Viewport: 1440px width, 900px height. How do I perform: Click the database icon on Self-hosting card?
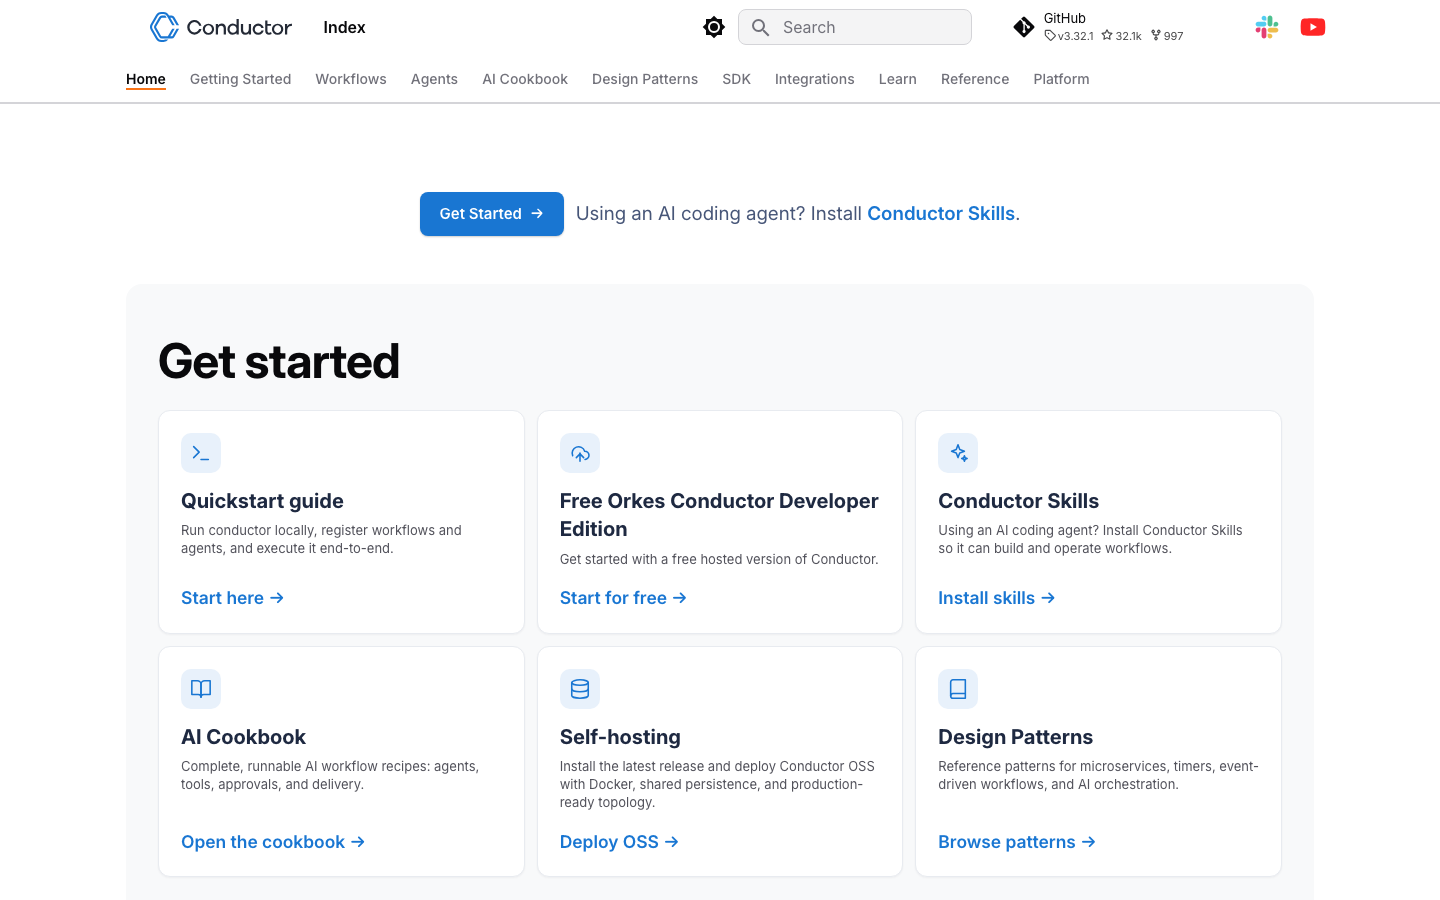(580, 689)
